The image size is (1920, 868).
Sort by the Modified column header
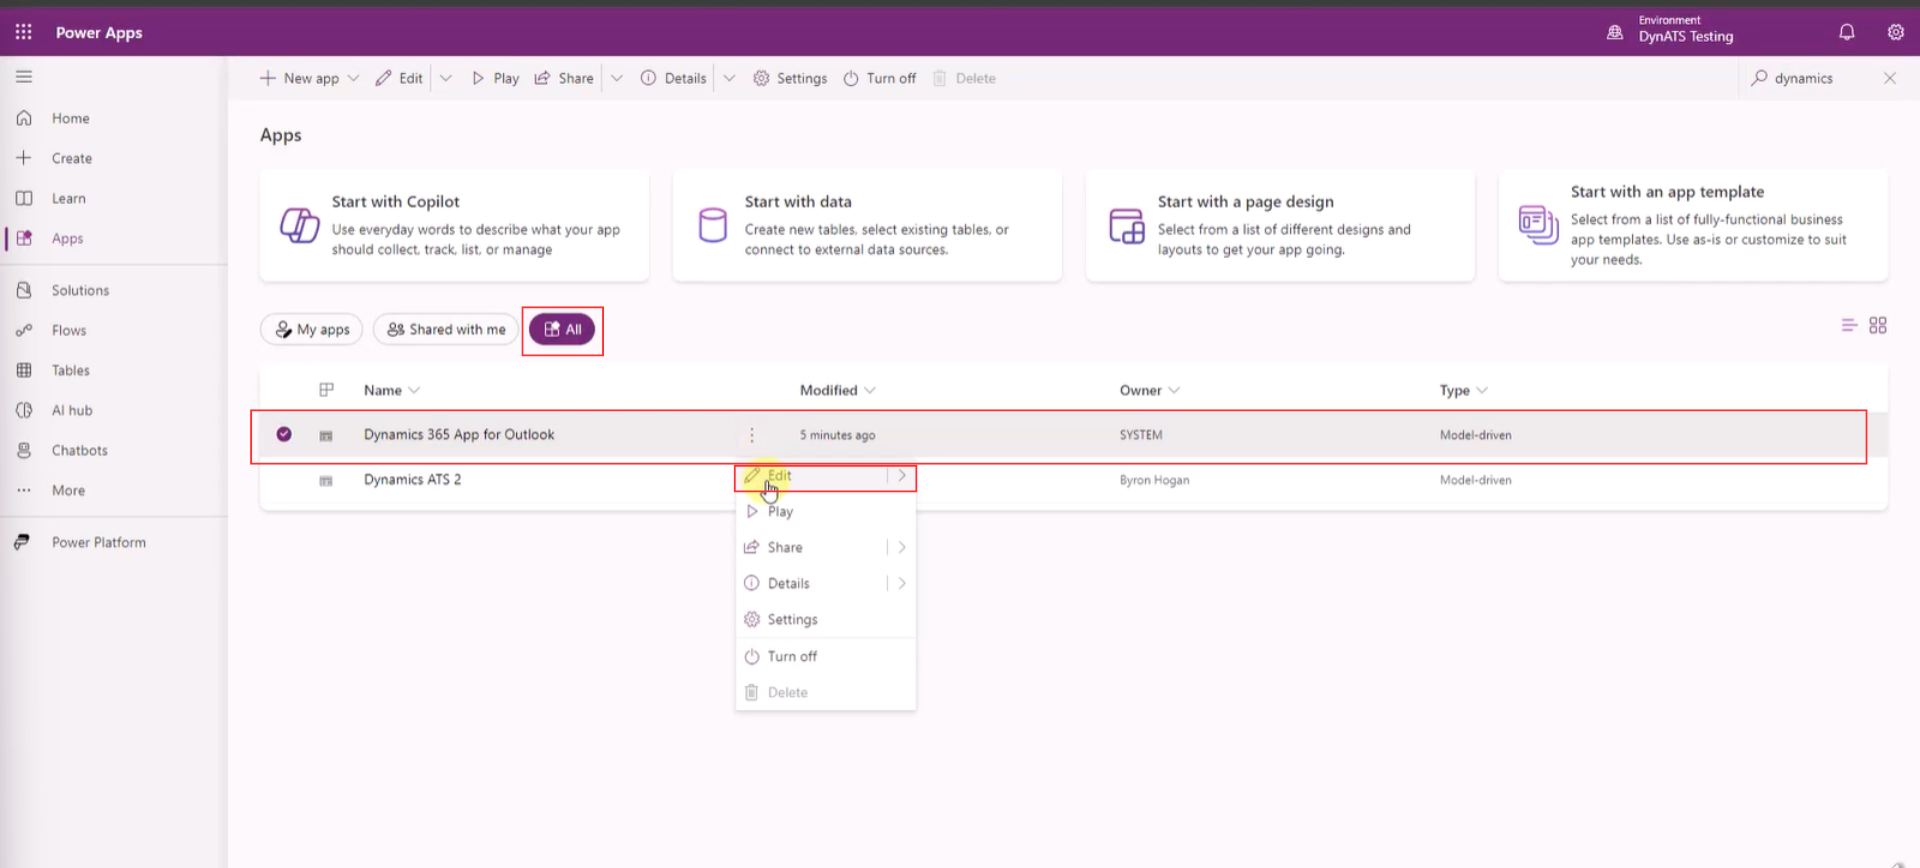(837, 390)
